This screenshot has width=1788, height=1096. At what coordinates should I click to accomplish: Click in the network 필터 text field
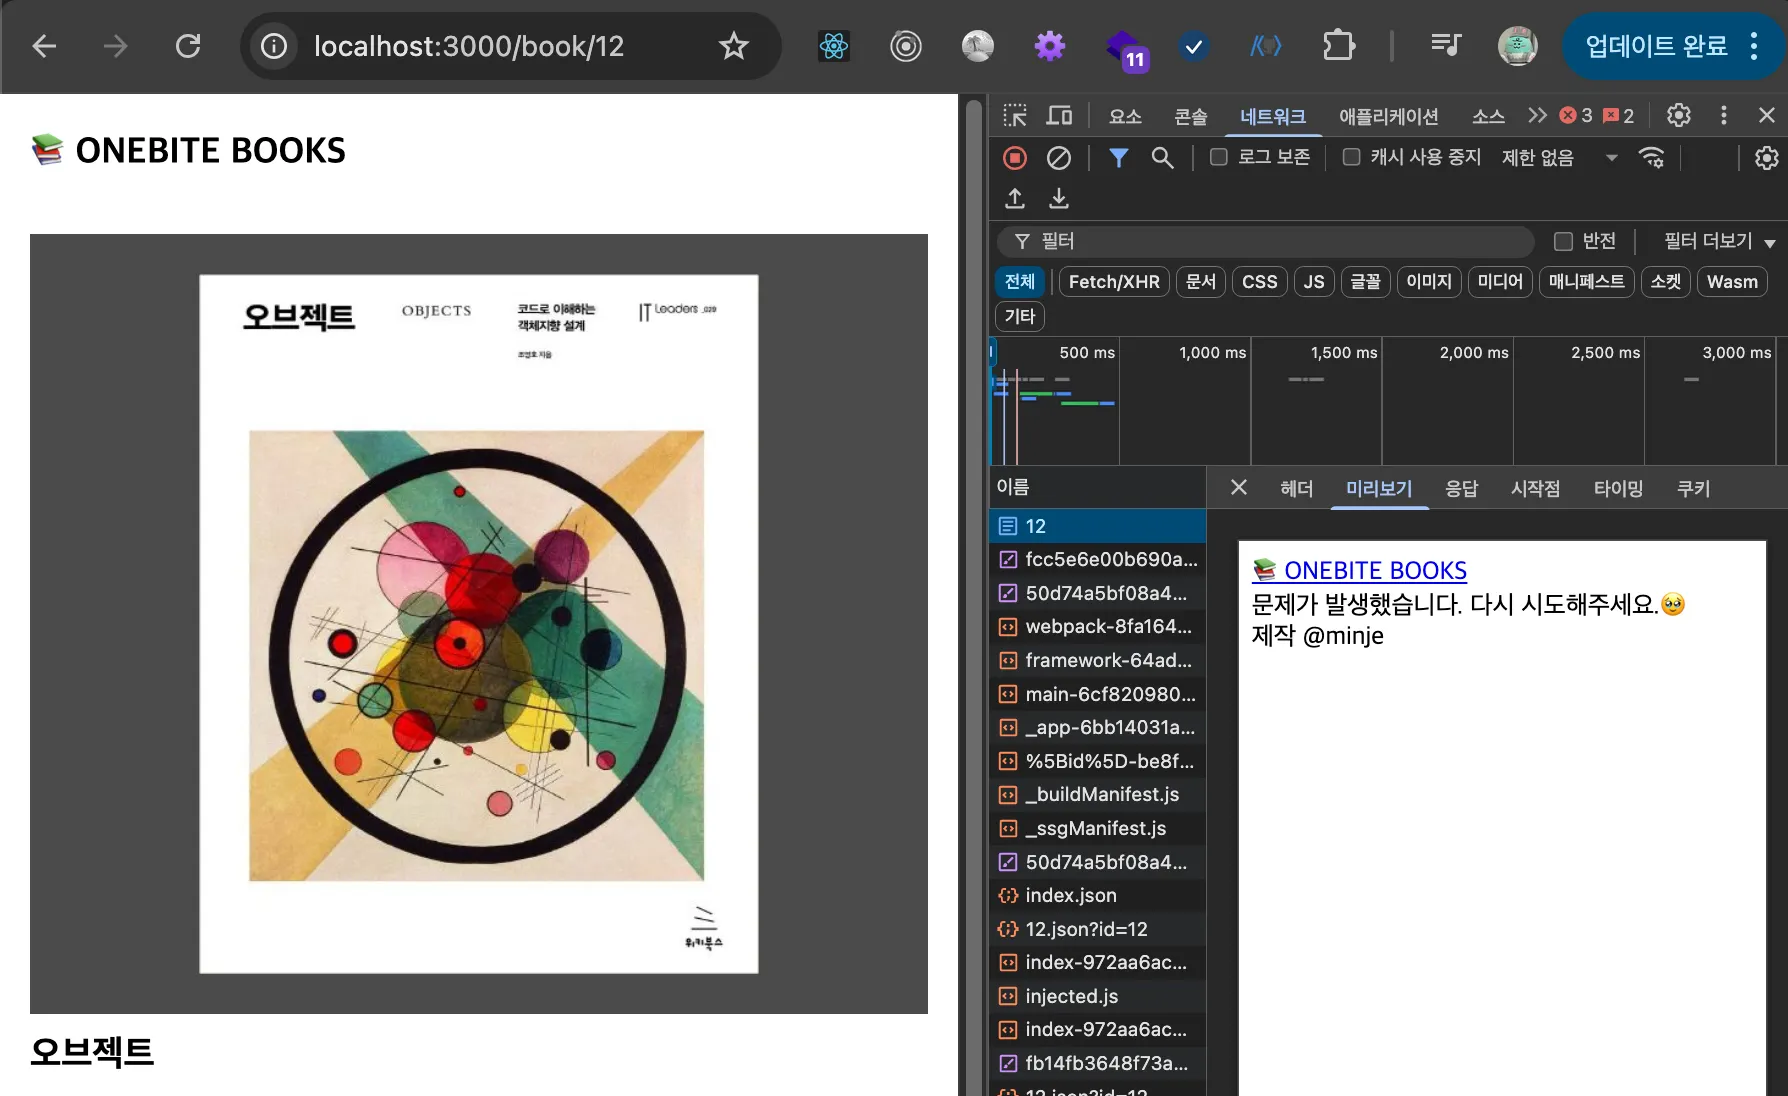coord(1265,241)
